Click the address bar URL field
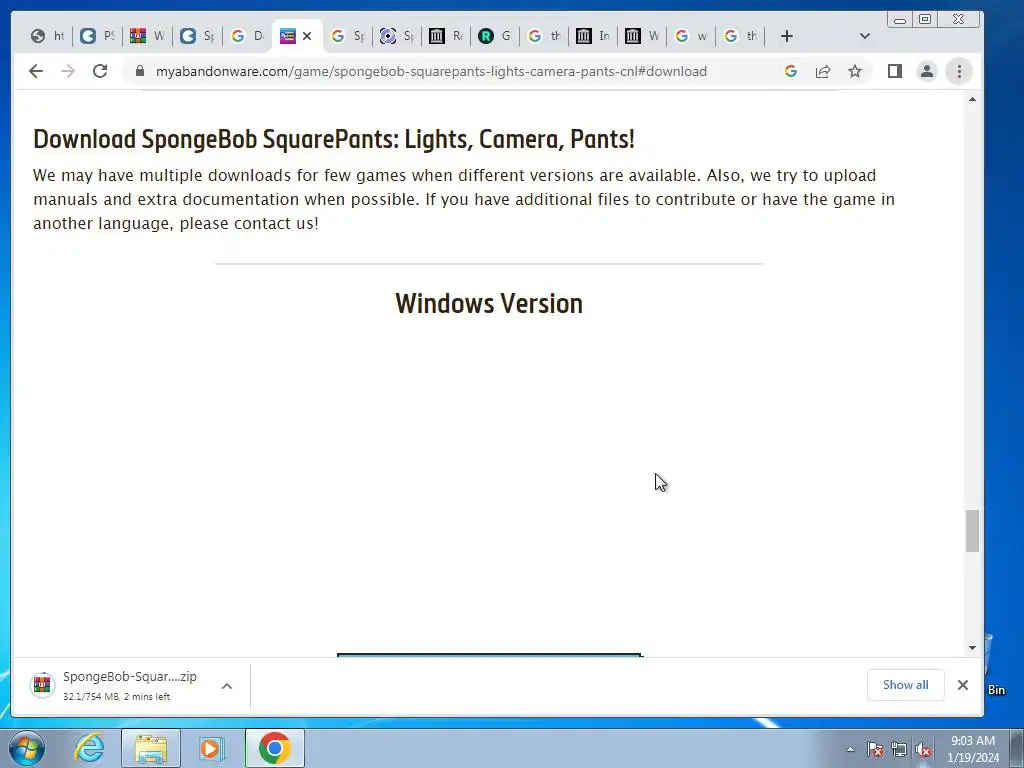The image size is (1024, 768). [431, 71]
